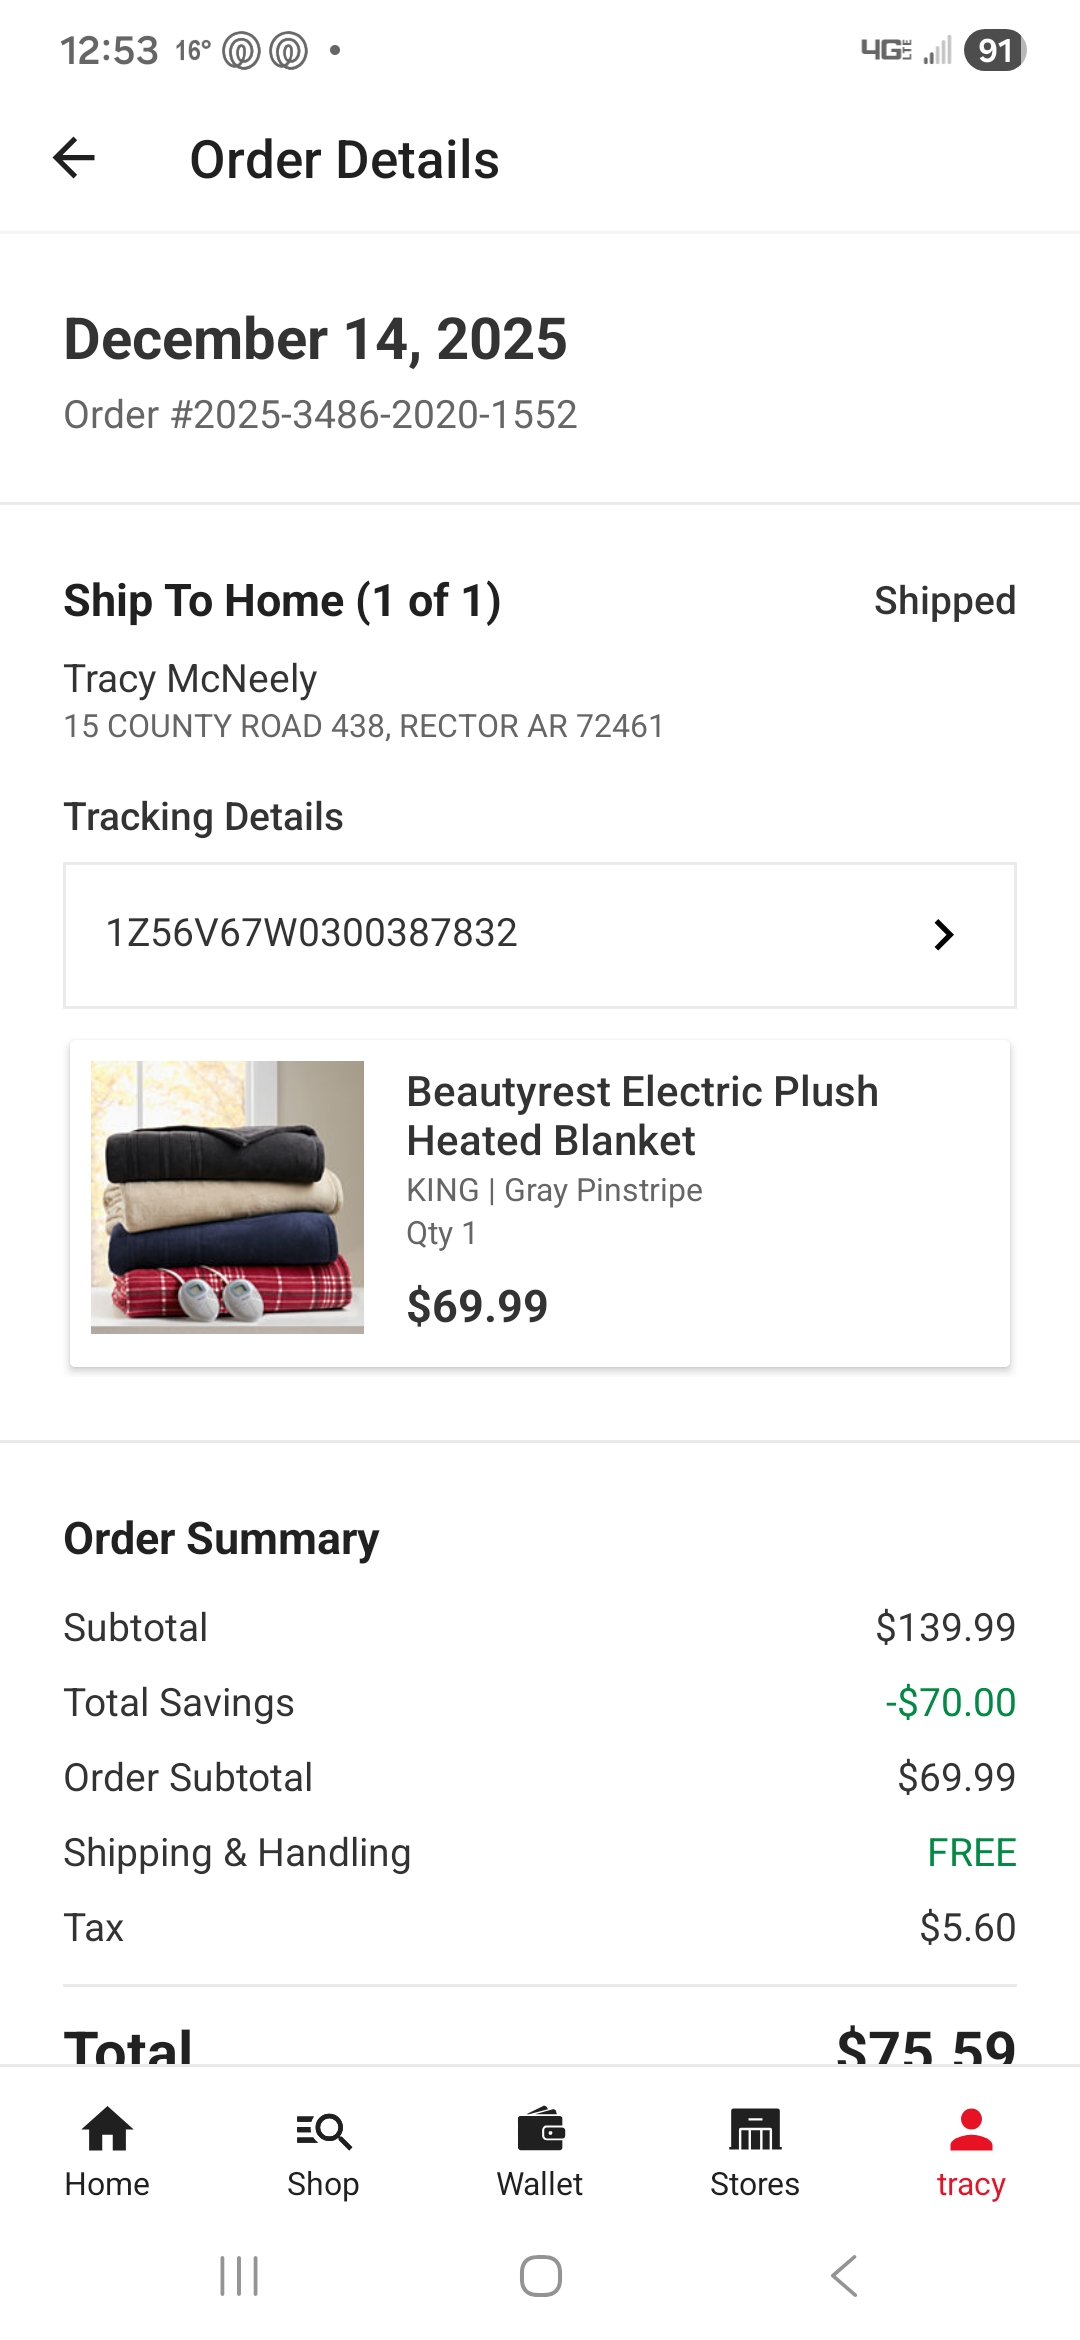Tap the shipping address line

pos(364,726)
